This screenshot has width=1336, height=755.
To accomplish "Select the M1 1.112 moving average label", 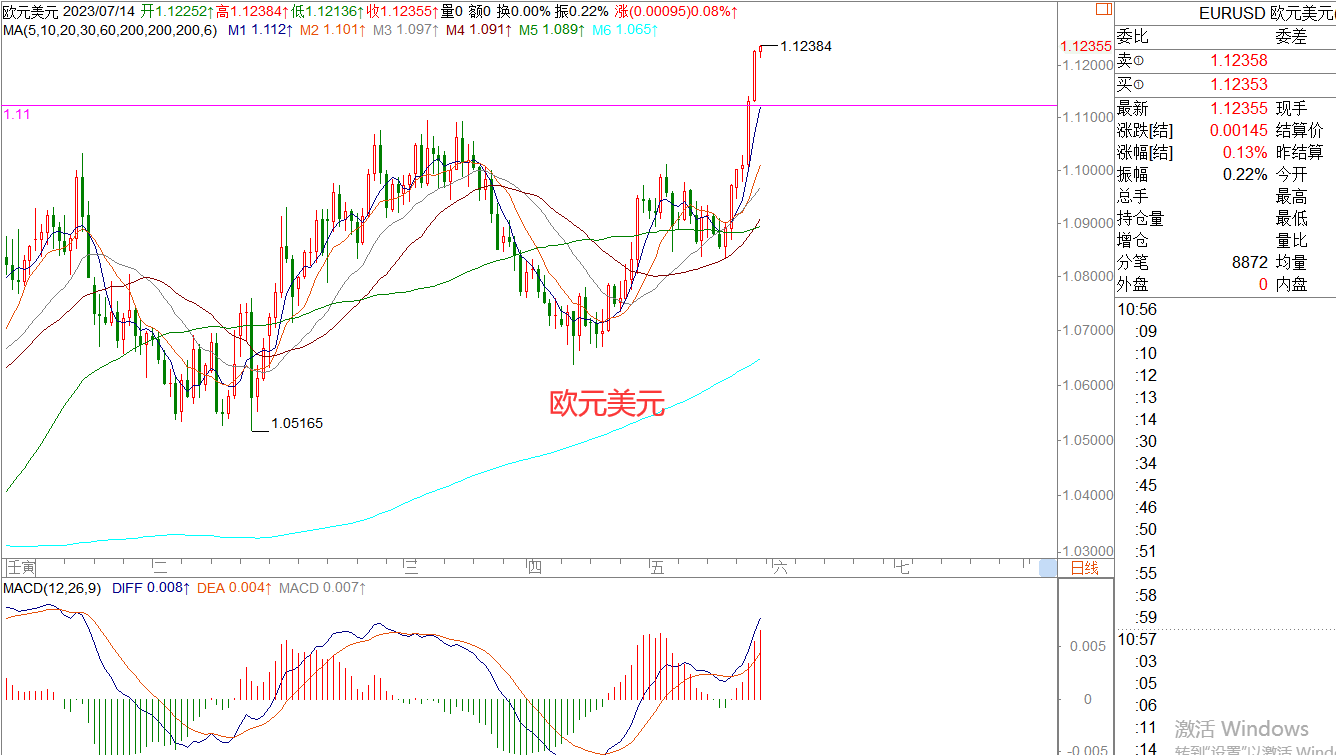I will (x=260, y=30).
